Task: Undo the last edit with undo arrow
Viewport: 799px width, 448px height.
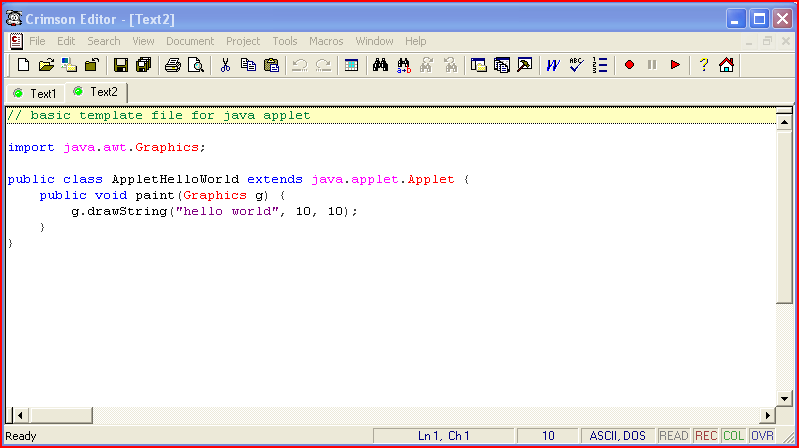Action: coord(300,65)
